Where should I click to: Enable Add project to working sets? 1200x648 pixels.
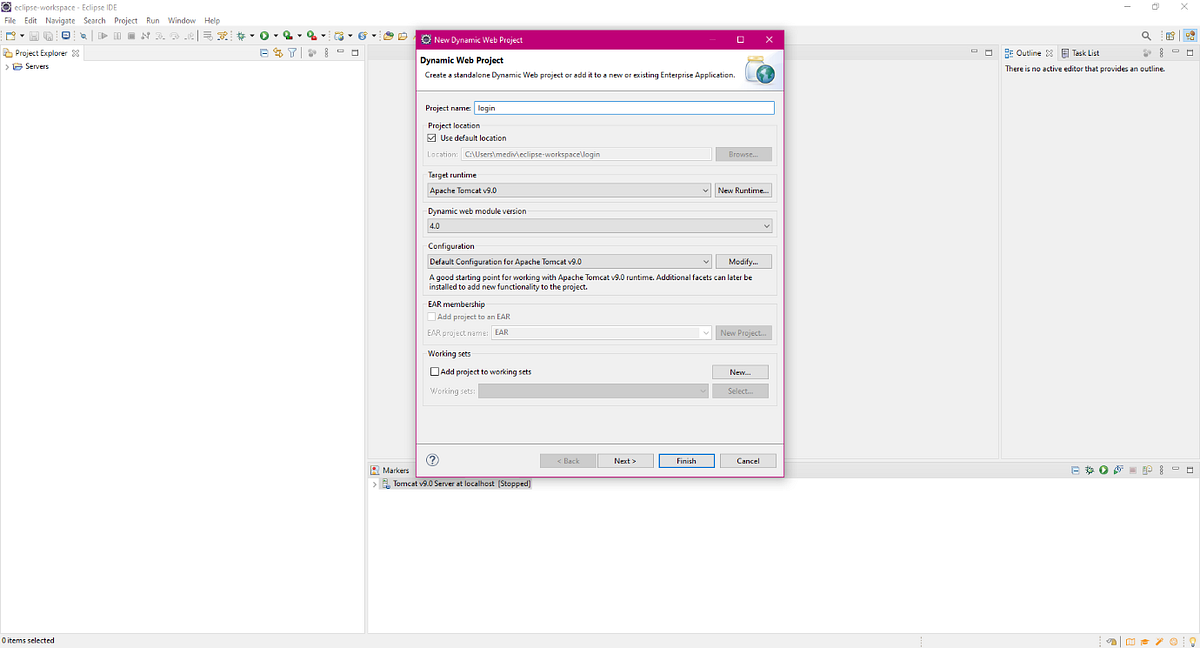click(x=435, y=371)
